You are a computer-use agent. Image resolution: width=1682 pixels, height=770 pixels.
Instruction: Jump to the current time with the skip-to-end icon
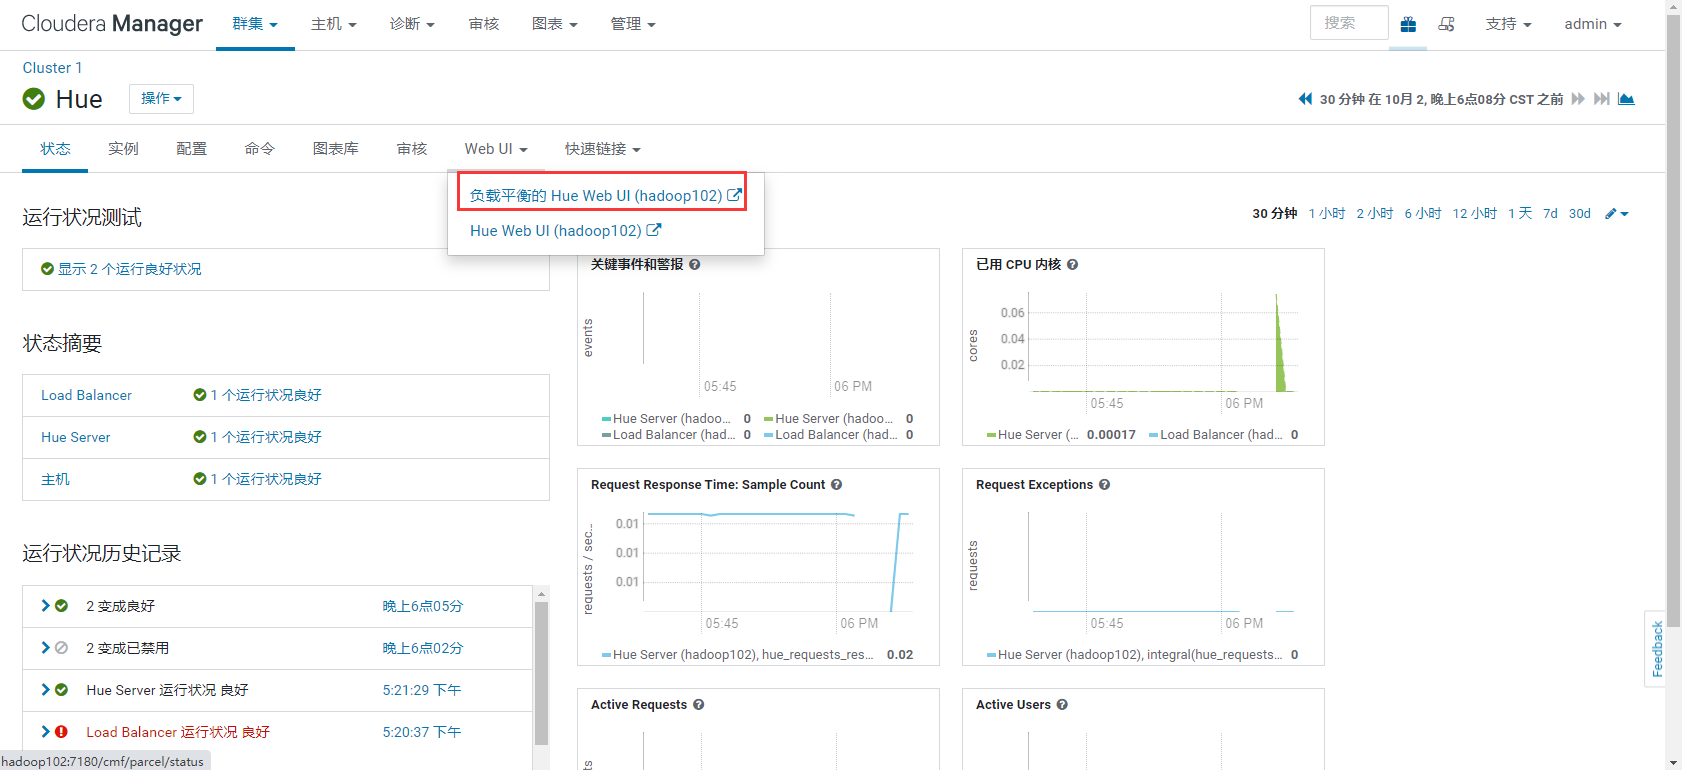[1601, 99]
